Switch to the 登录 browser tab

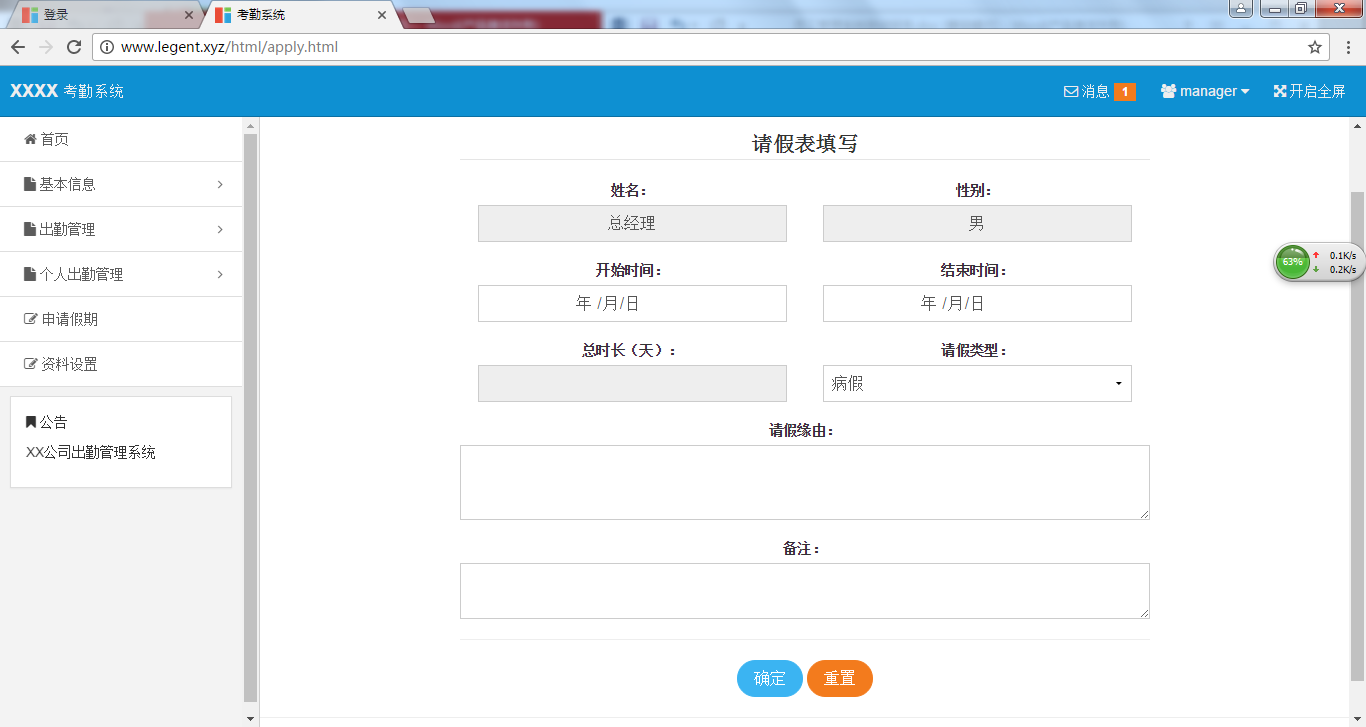[106, 15]
